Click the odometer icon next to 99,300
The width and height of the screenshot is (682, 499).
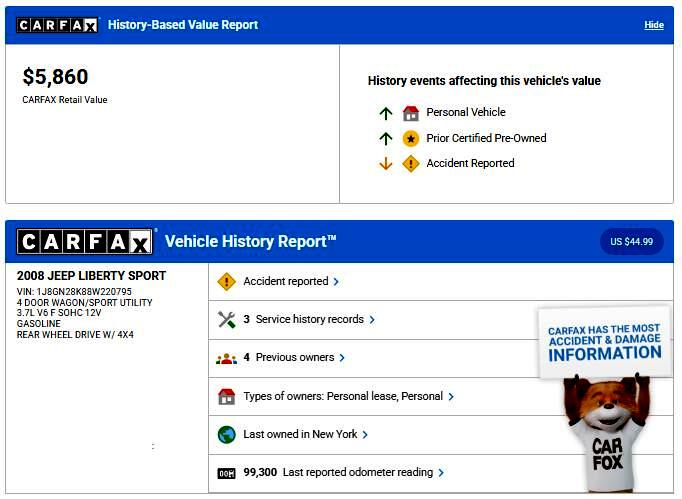[x=226, y=473]
